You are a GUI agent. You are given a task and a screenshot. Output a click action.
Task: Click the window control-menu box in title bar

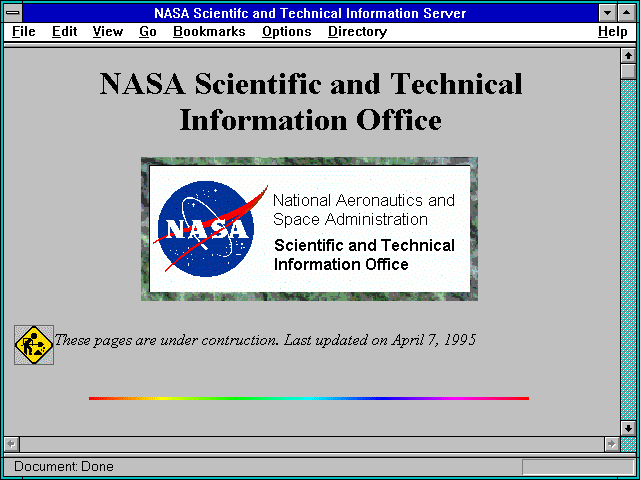(x=13, y=13)
